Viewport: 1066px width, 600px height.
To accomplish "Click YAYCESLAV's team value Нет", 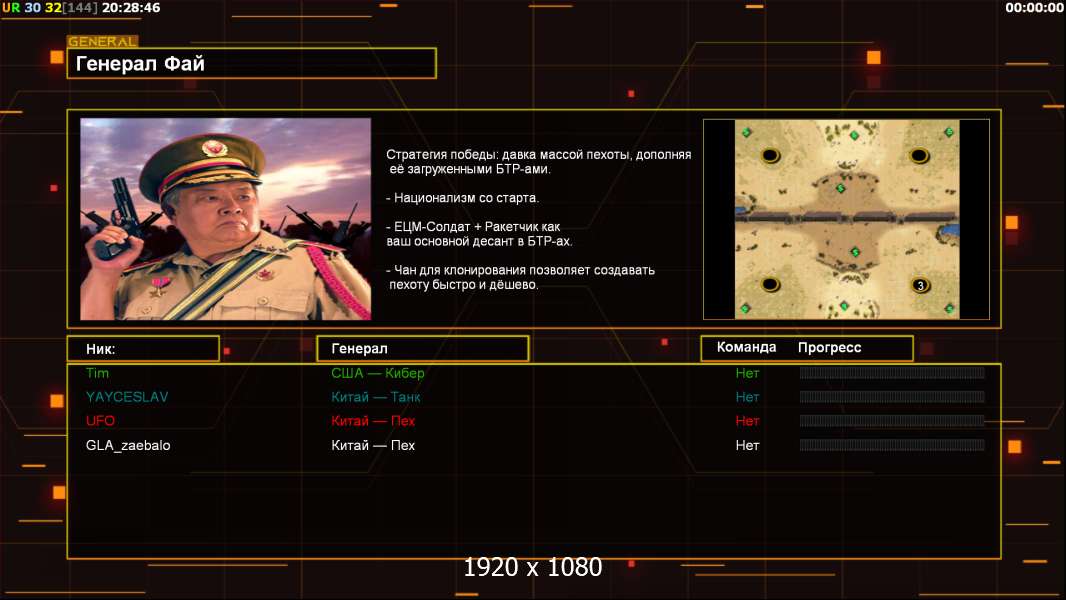I will pos(747,397).
